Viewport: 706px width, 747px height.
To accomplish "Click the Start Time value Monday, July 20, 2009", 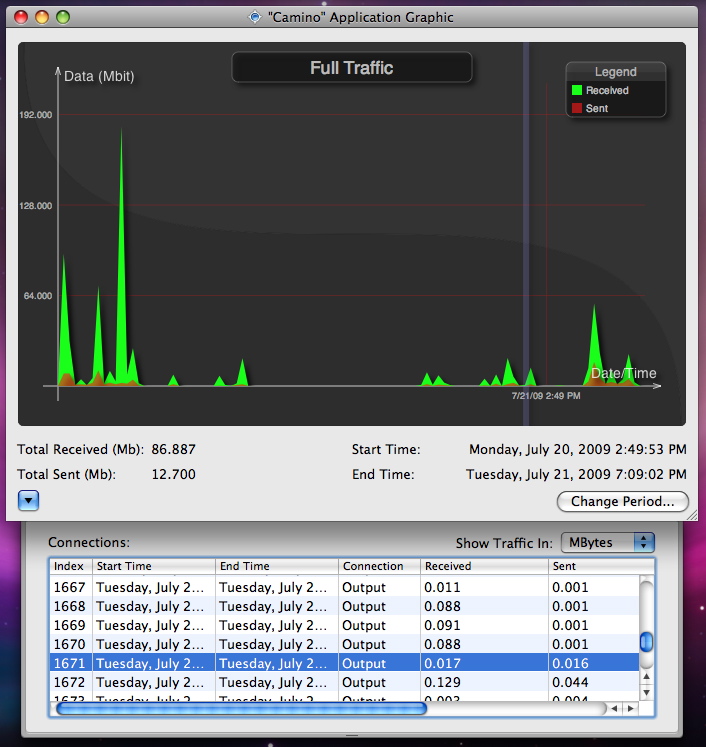I will (578, 449).
